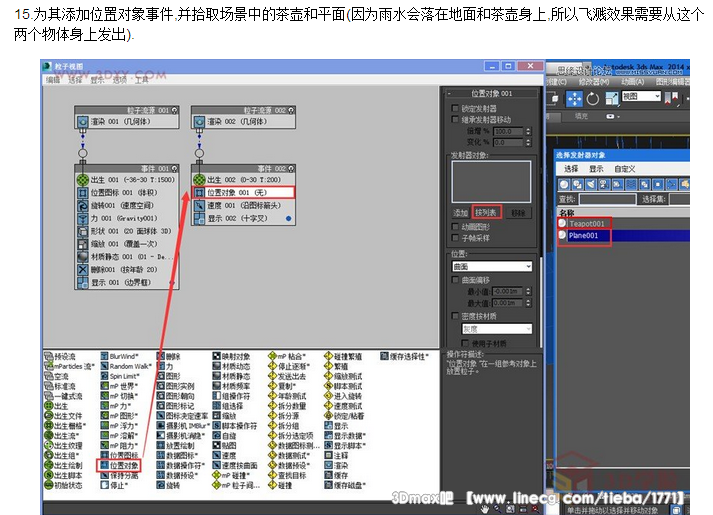
Task: Toggle Event 002 on/off bulb
Action: 291,169
